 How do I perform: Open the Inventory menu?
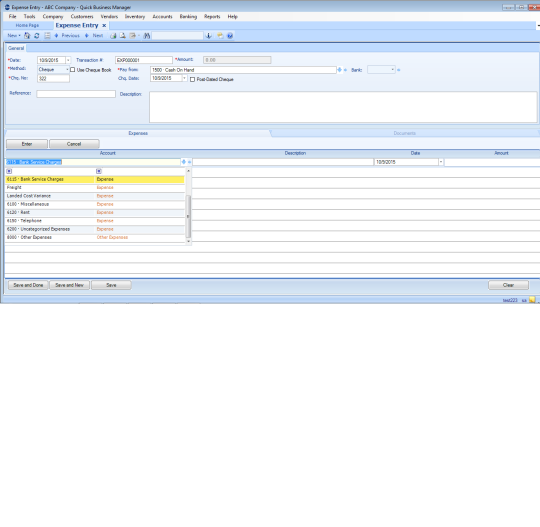point(135,17)
